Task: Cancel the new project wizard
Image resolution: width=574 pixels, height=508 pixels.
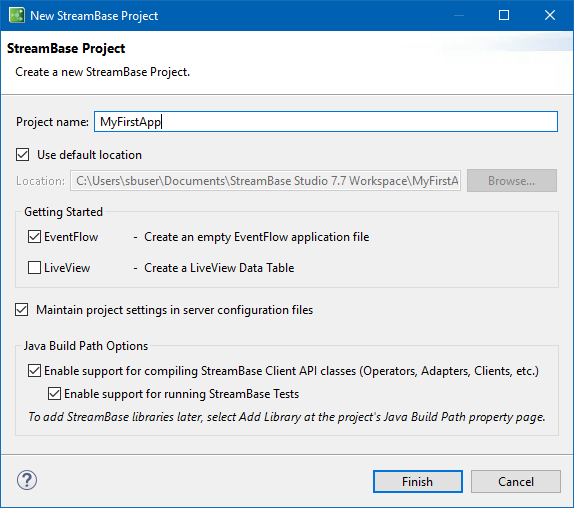Action: point(516,482)
